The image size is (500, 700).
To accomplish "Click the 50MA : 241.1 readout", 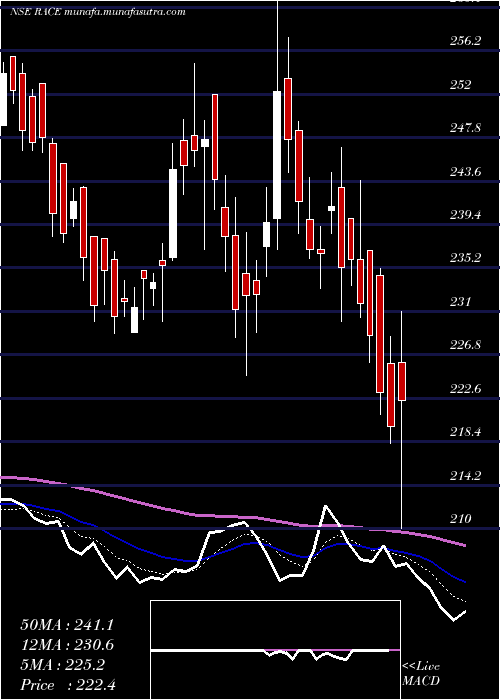I will coord(67,625).
